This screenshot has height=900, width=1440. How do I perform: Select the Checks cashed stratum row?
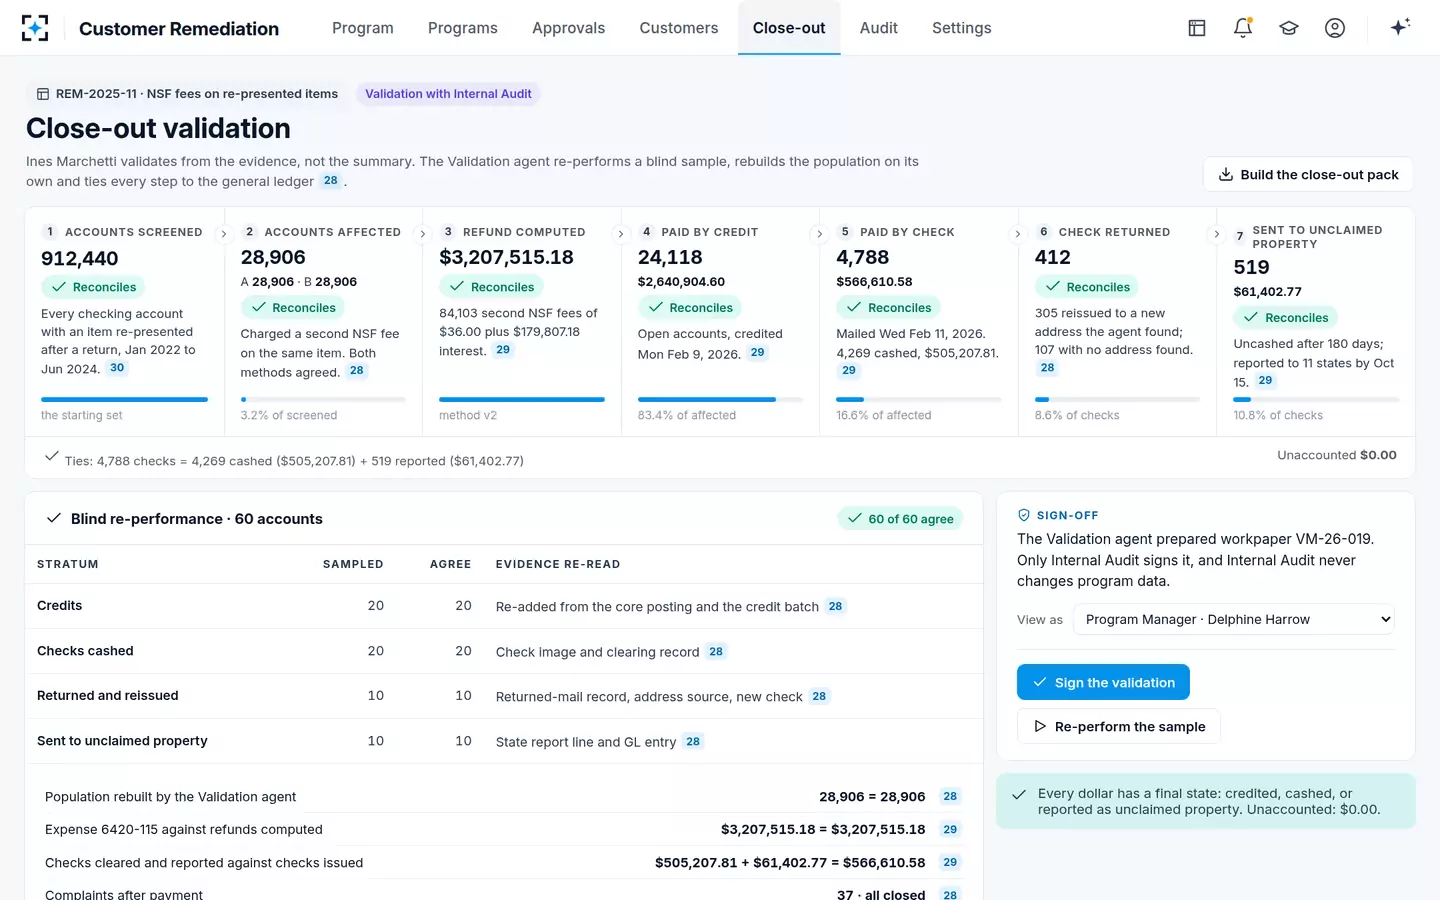point(504,651)
